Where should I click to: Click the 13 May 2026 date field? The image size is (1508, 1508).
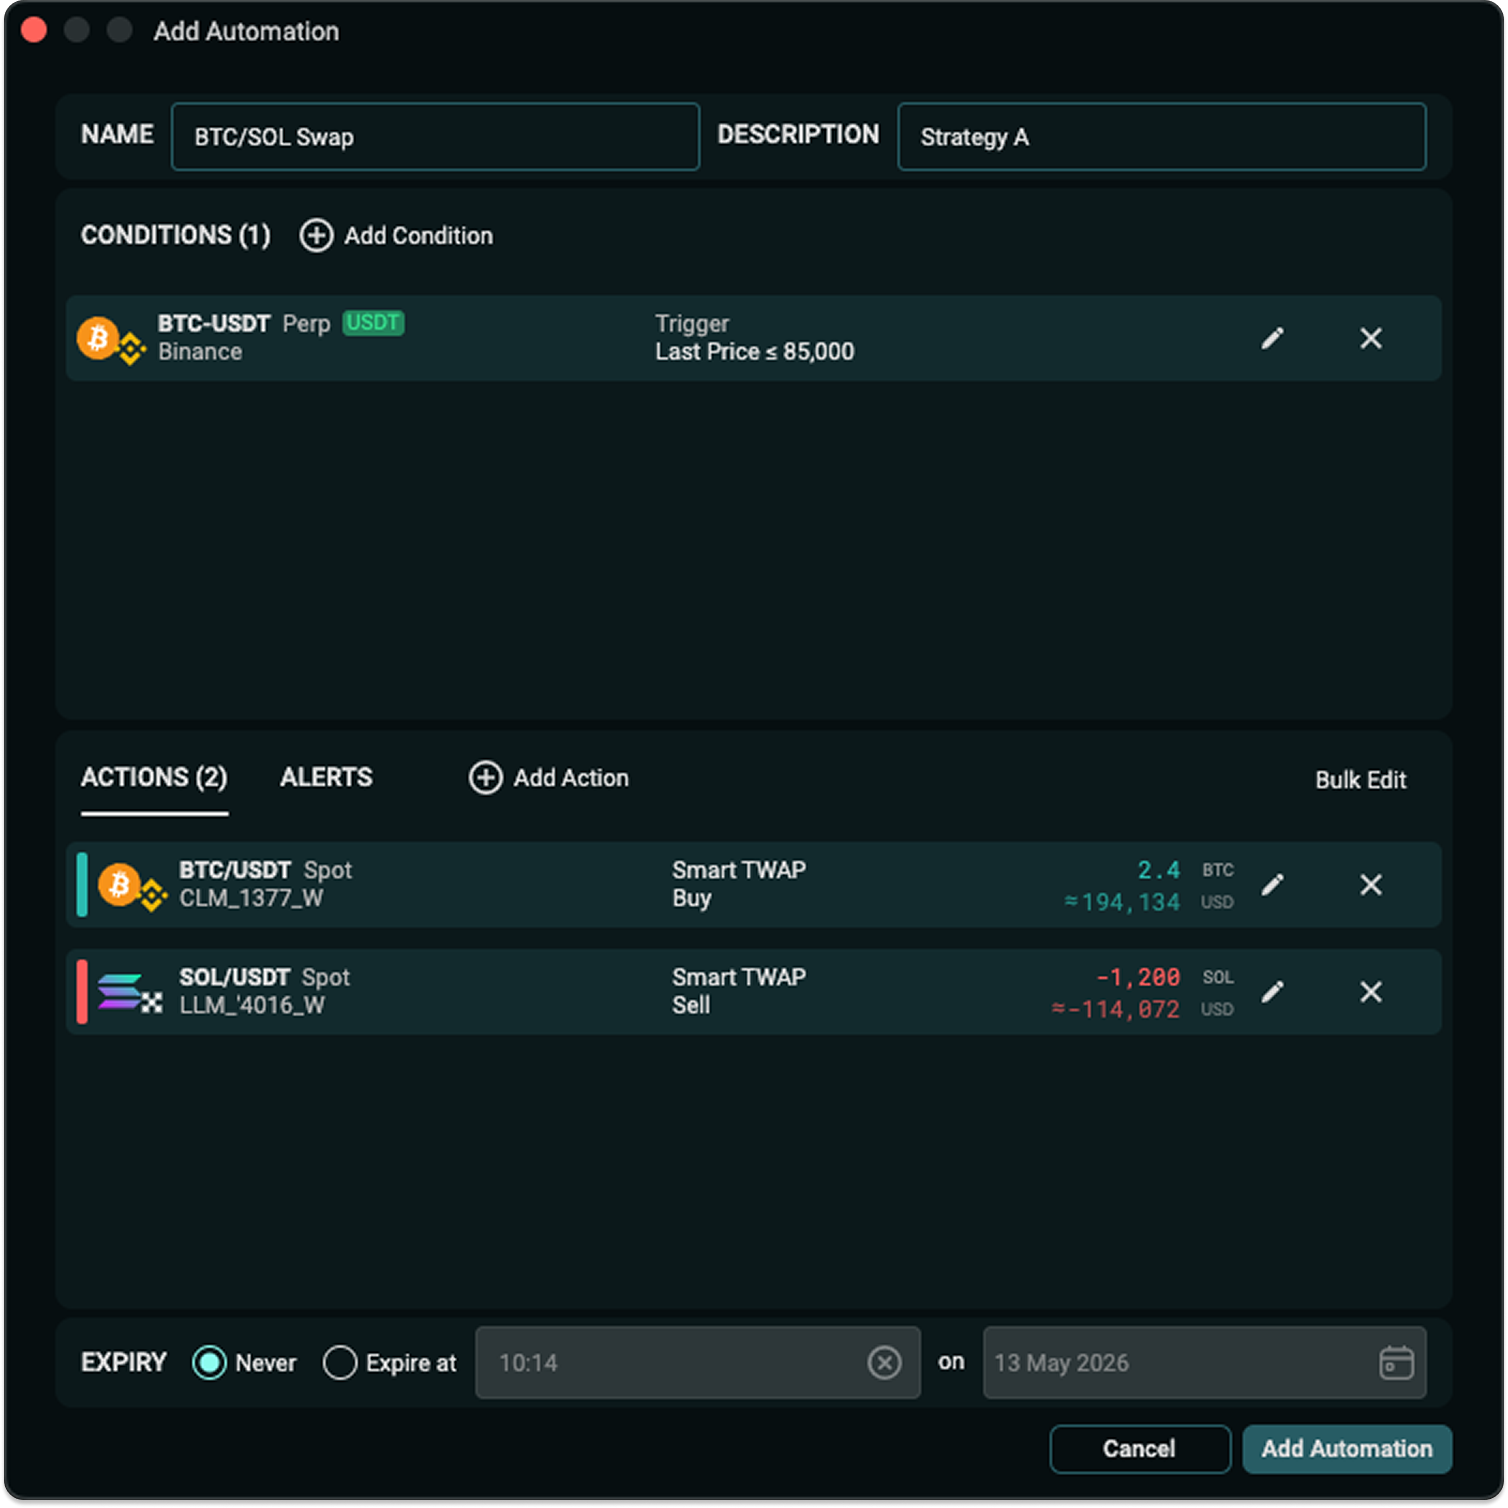pos(1204,1363)
